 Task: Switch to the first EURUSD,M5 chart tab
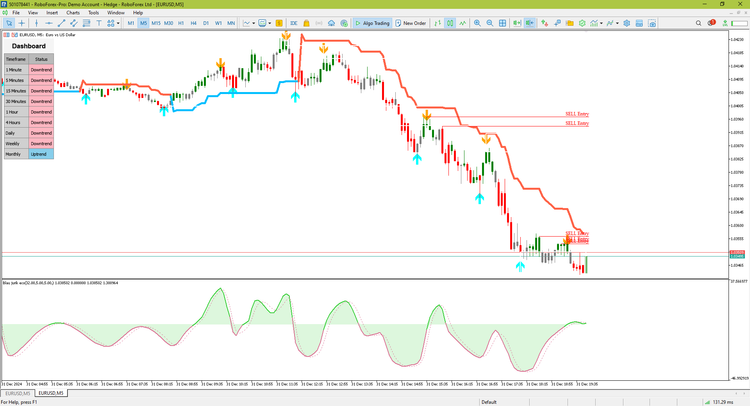pos(19,394)
